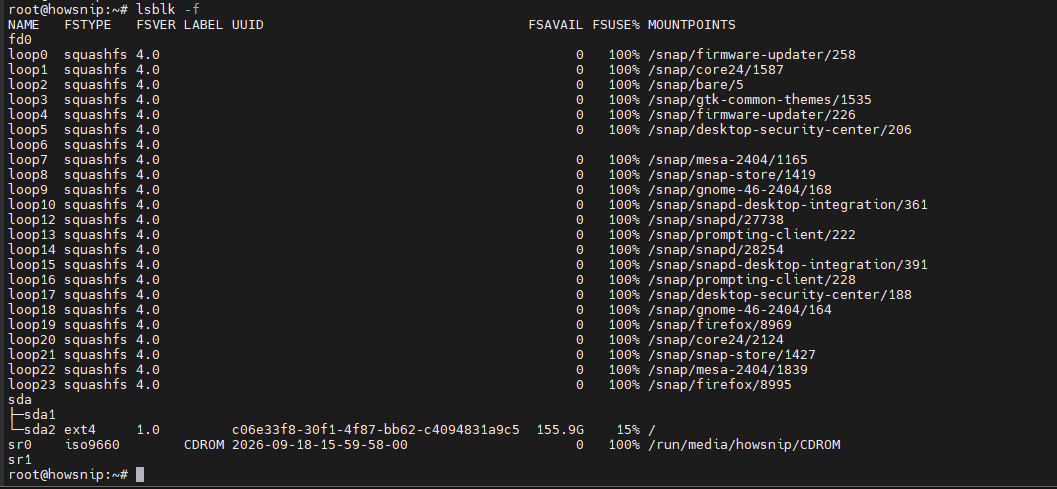This screenshot has height=489, width=1057.
Task: Click the /snap/snap-store/1419 mountpoint
Action: tap(731, 175)
